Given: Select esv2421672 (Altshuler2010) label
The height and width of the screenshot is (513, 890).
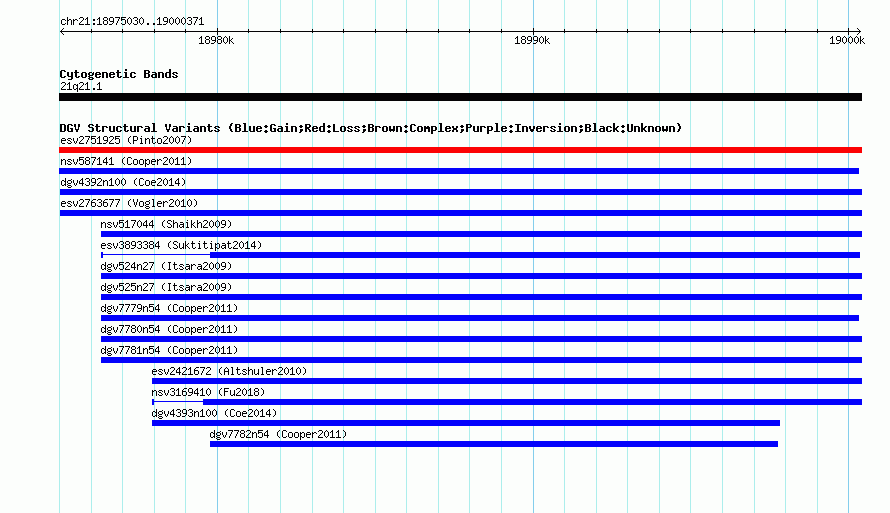Looking at the screenshot, I should click(229, 371).
